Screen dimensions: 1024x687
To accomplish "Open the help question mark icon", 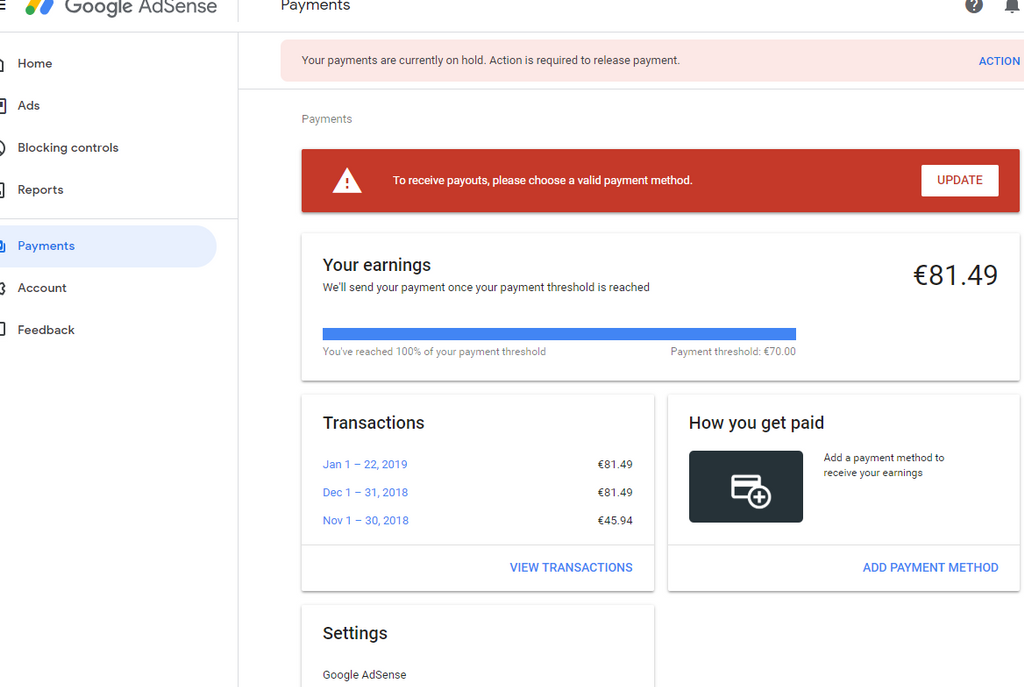I will pos(974,6).
